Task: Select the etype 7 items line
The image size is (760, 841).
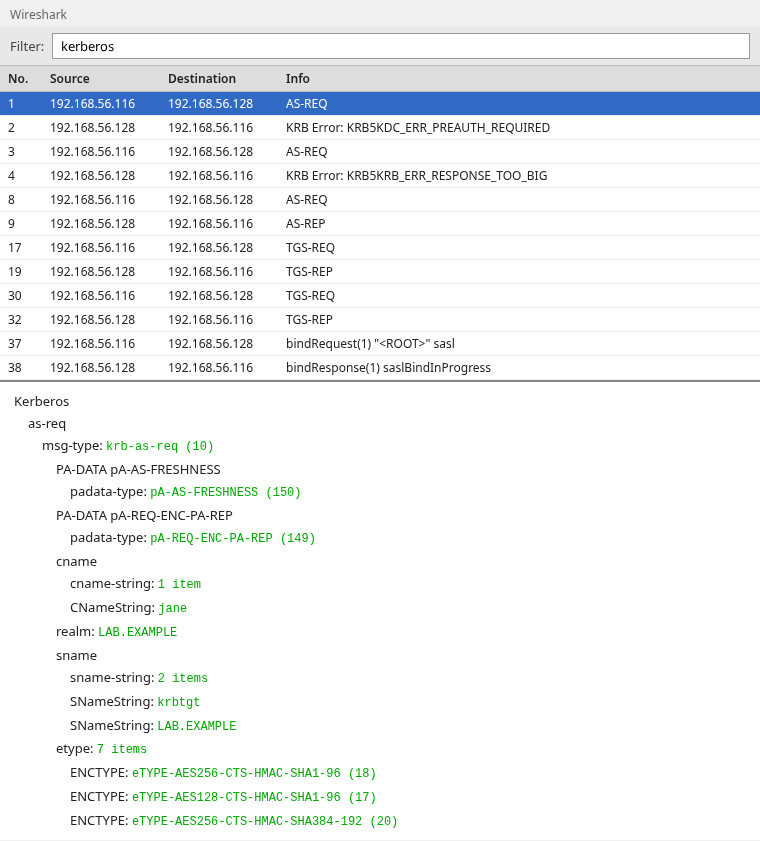Action: pos(101,749)
